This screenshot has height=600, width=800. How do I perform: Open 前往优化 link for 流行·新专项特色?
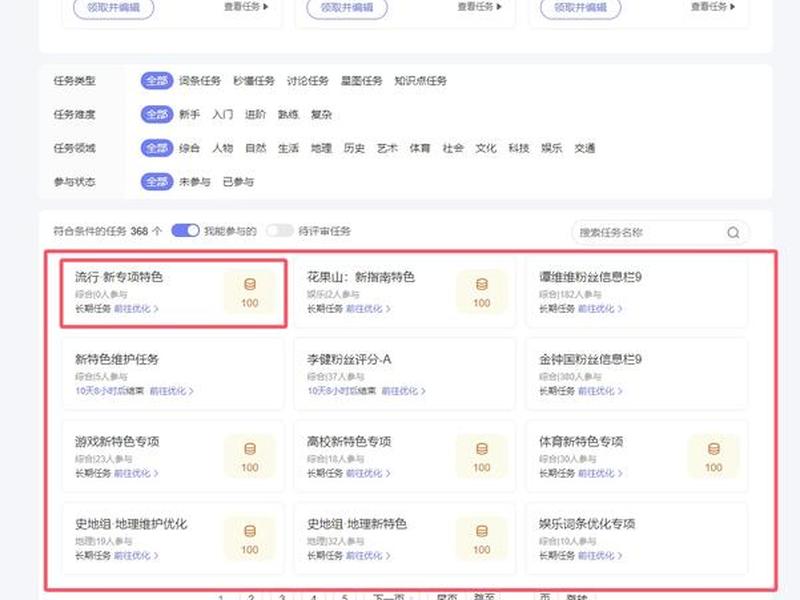click(x=136, y=309)
